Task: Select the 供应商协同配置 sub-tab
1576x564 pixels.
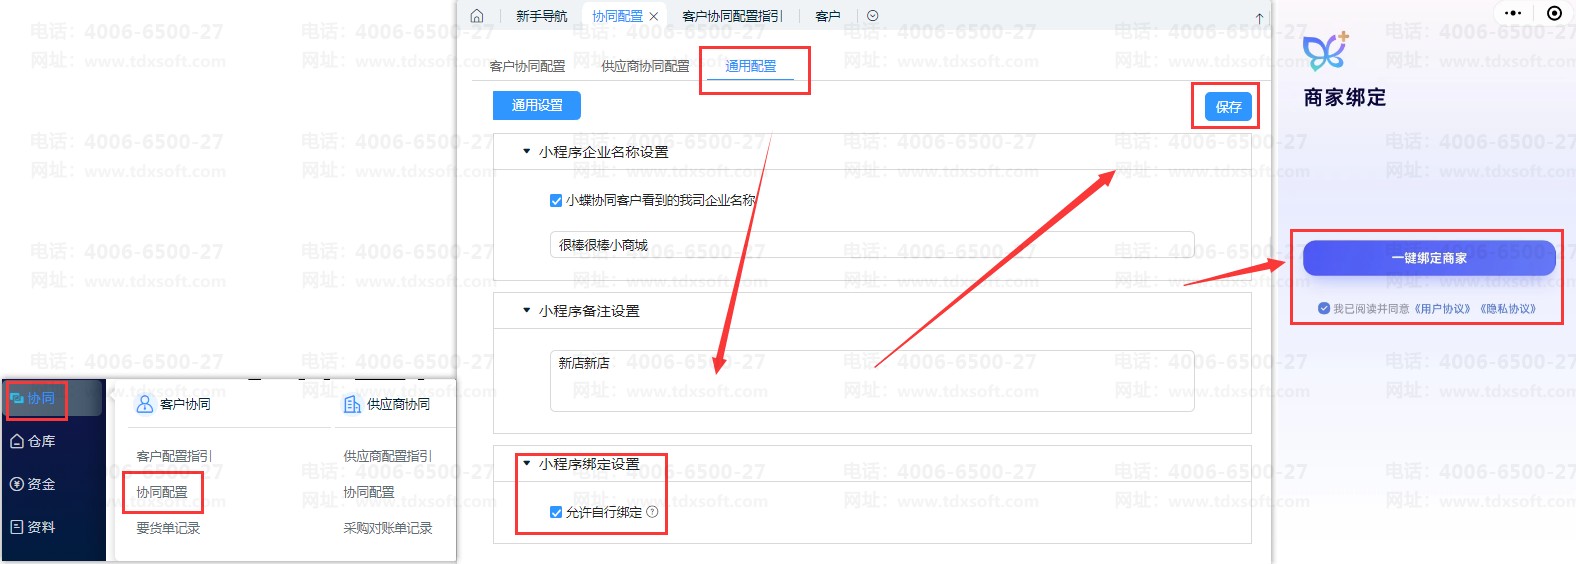Action: [645, 66]
